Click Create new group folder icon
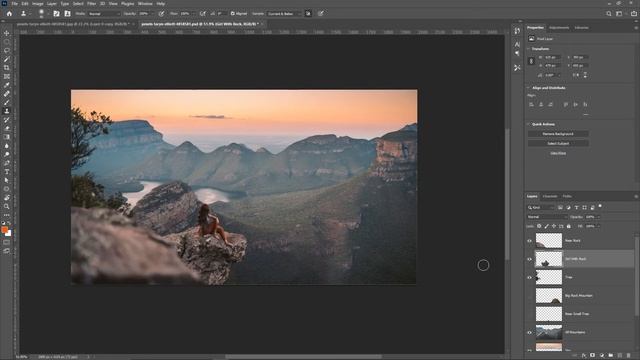This screenshot has height=360, width=640. [611, 356]
